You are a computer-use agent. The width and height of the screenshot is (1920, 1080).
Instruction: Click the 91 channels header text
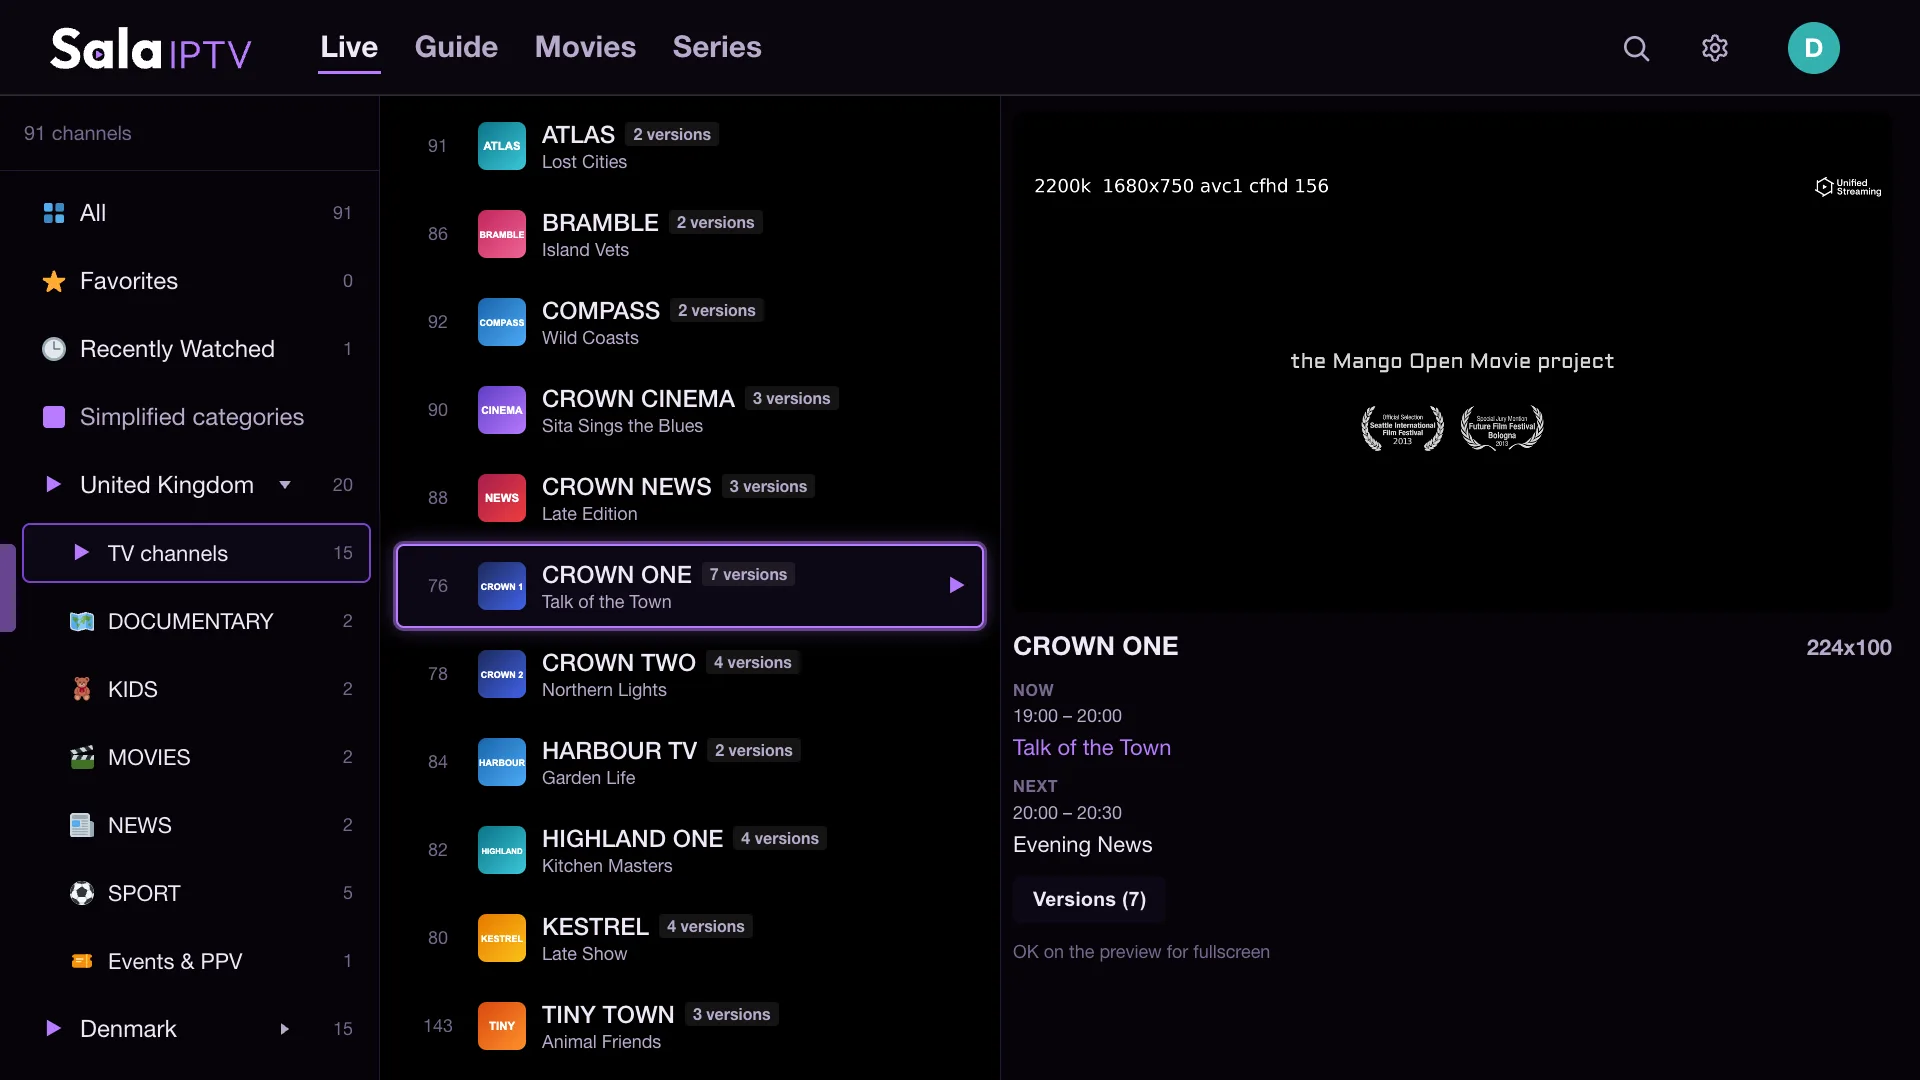coord(78,133)
